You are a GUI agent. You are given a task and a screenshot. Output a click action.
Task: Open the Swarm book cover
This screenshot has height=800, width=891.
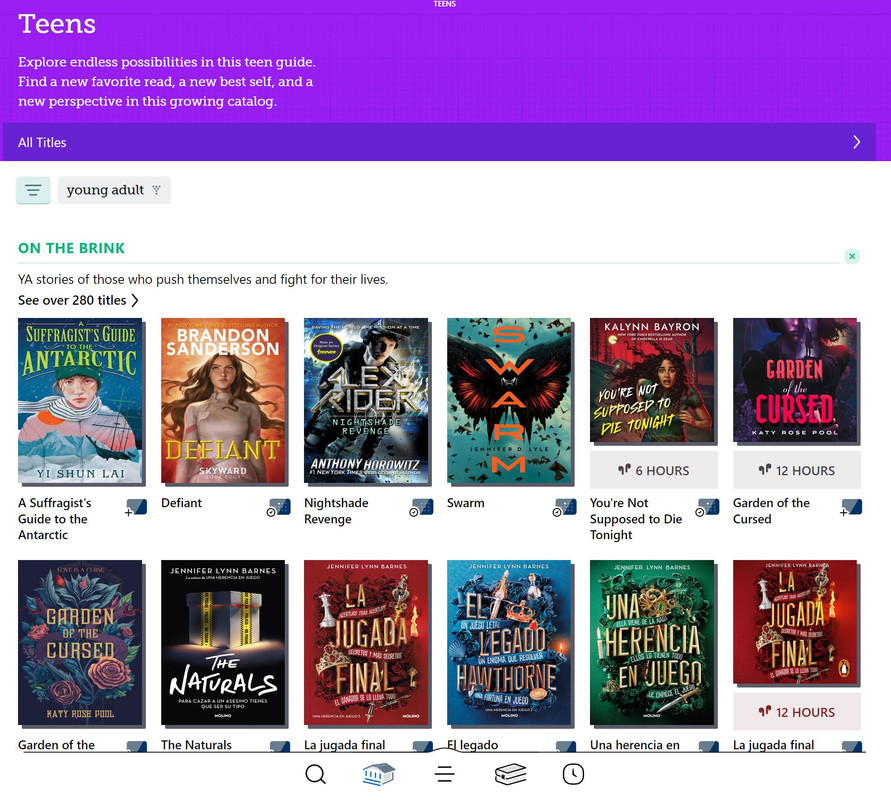[509, 401]
